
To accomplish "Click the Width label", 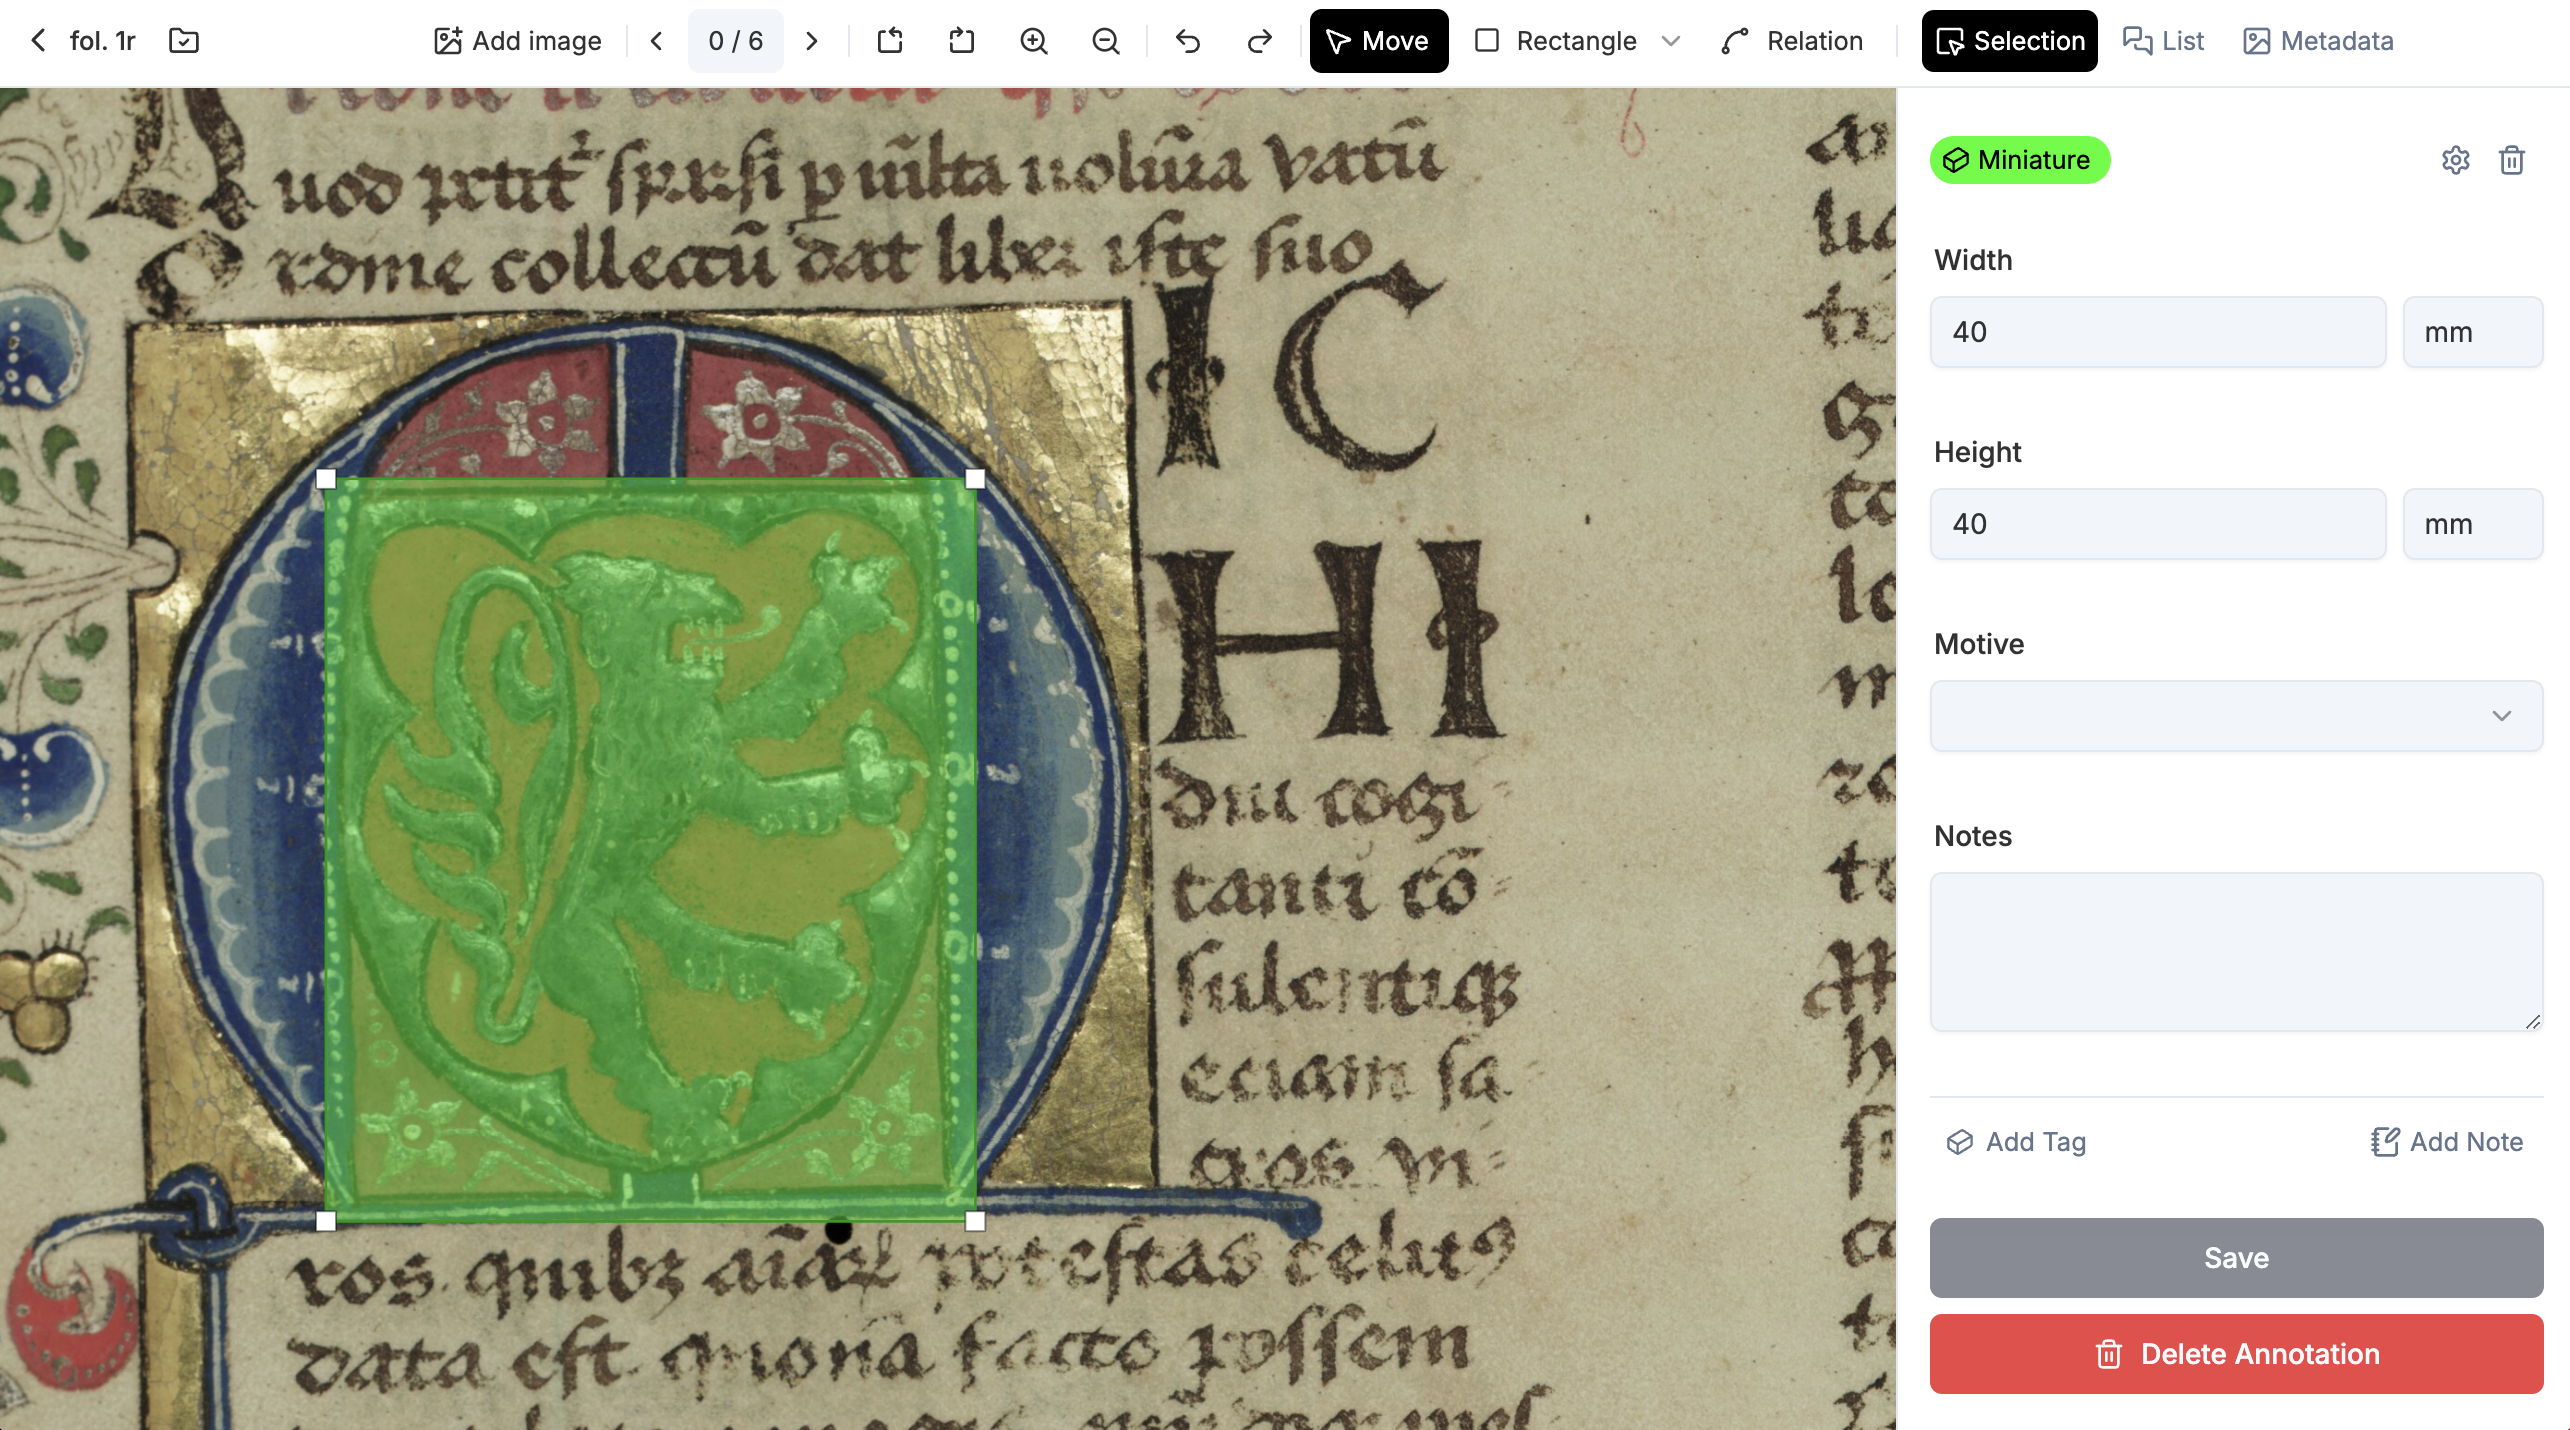I will tap(1973, 260).
